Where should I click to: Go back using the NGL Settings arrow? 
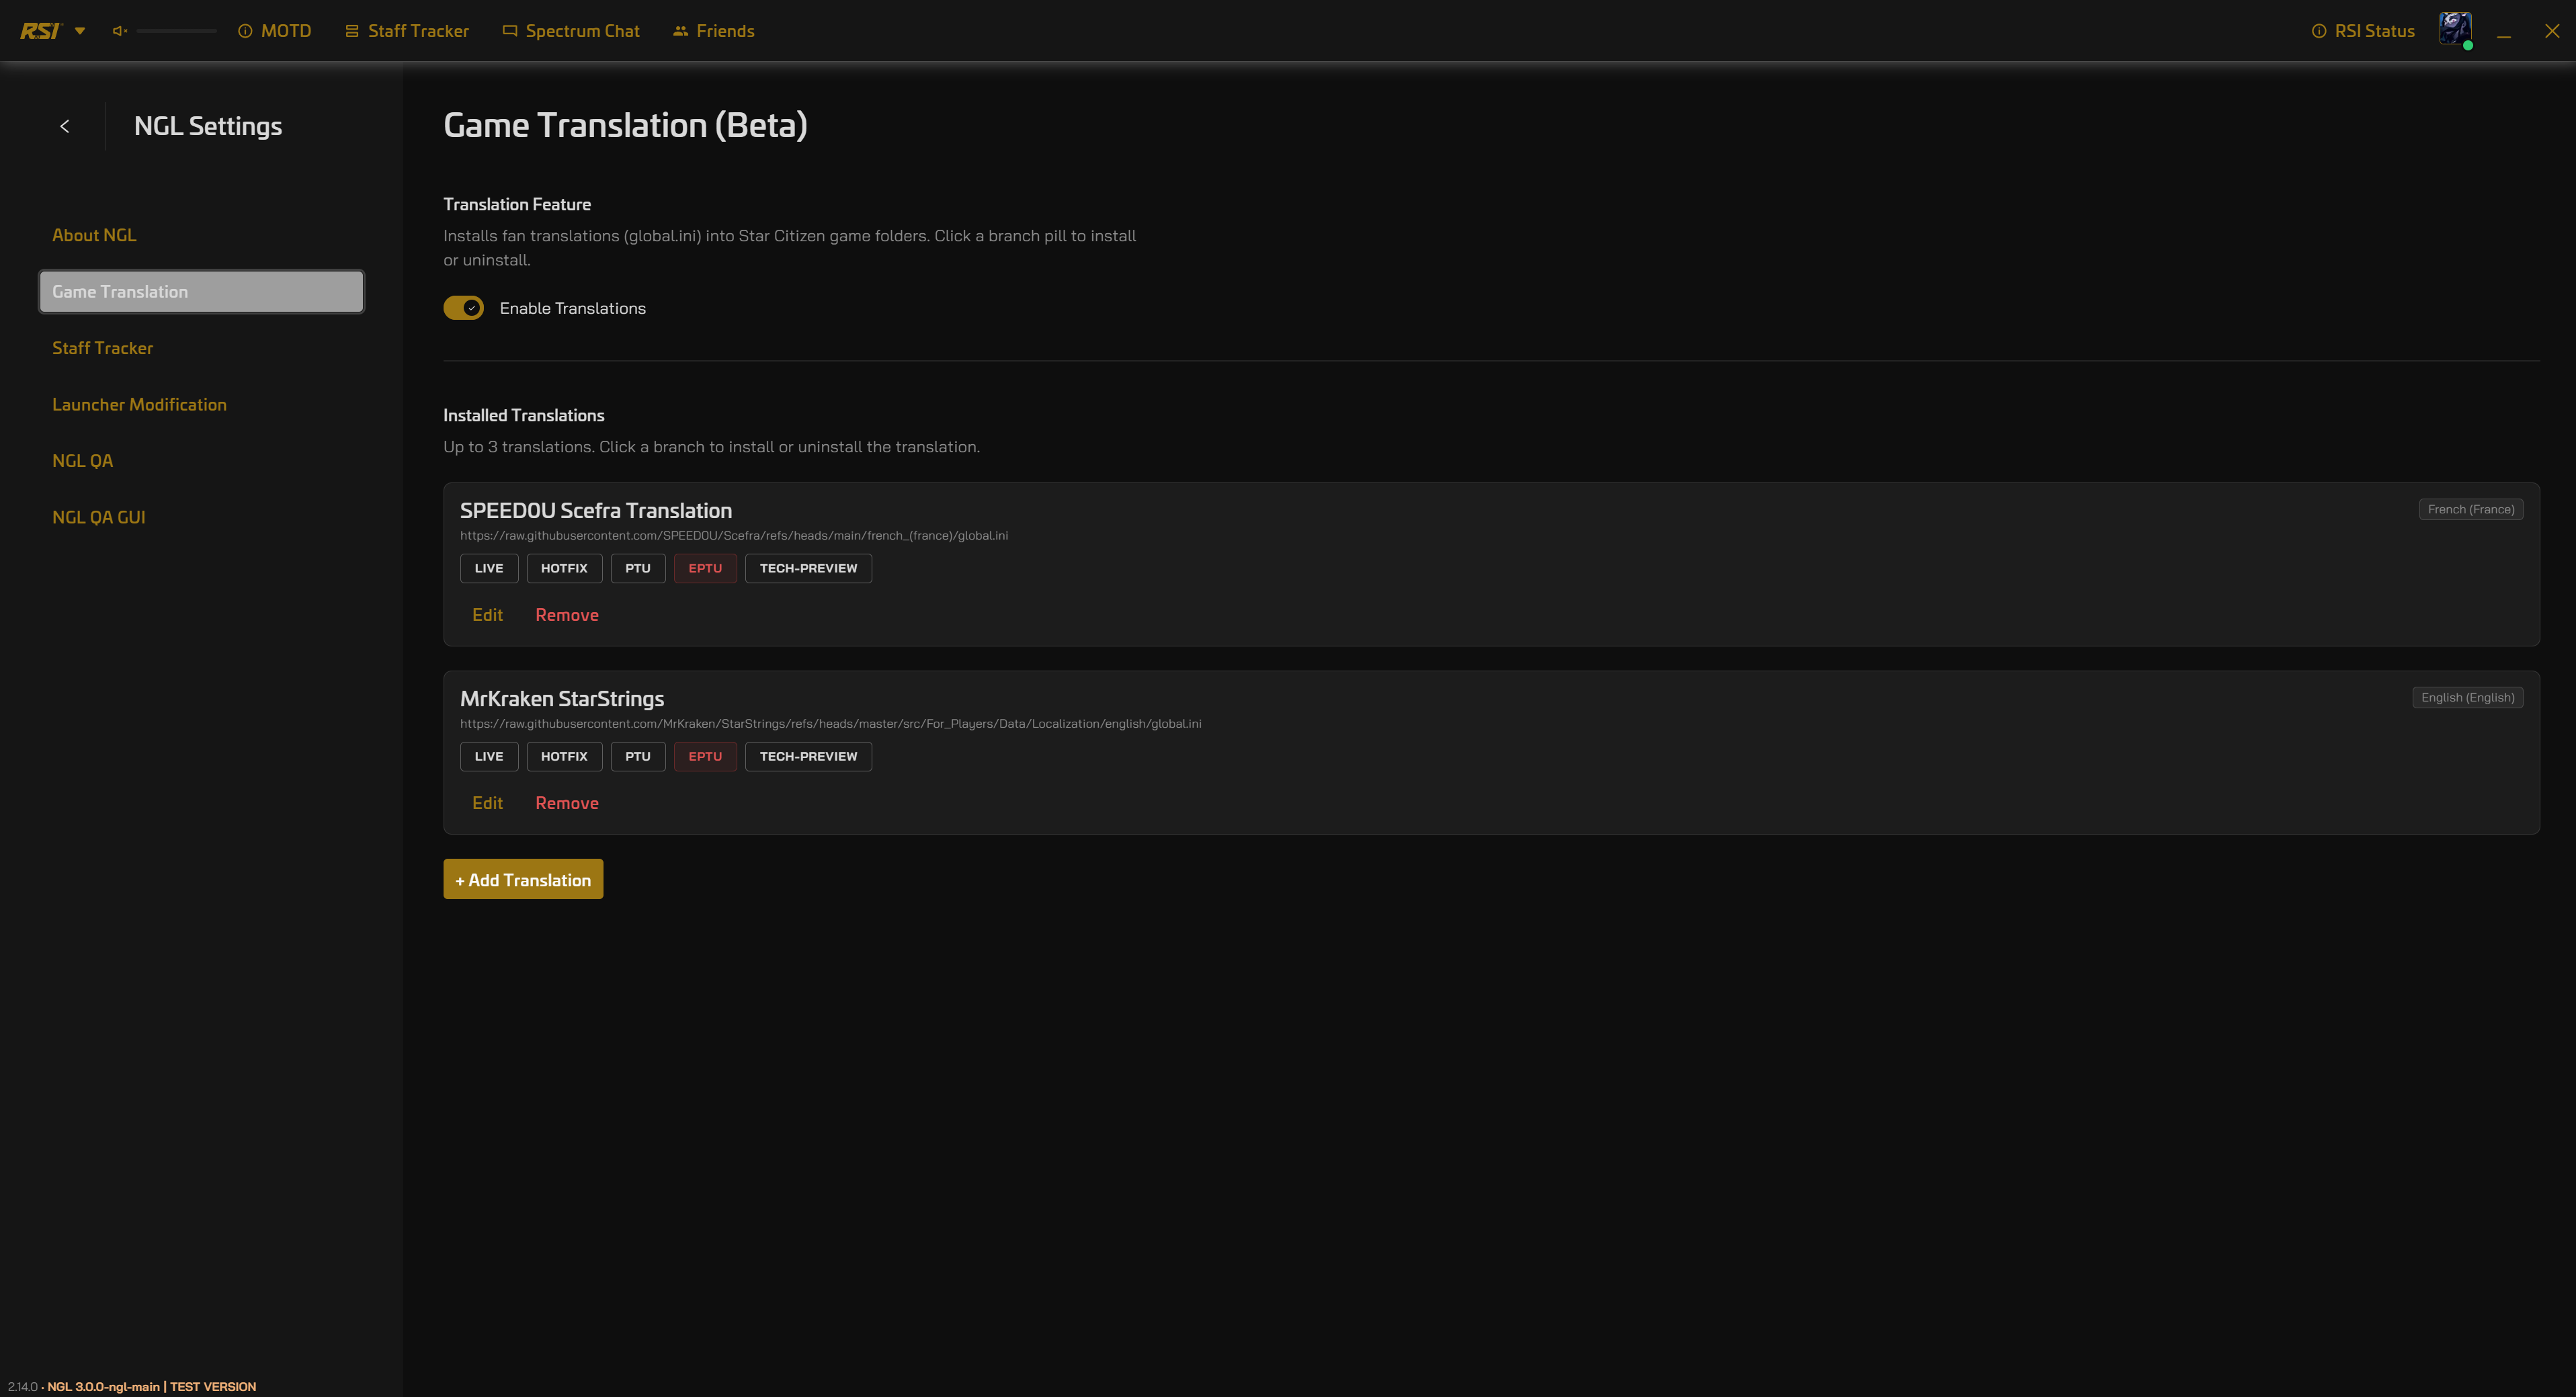pos(65,126)
